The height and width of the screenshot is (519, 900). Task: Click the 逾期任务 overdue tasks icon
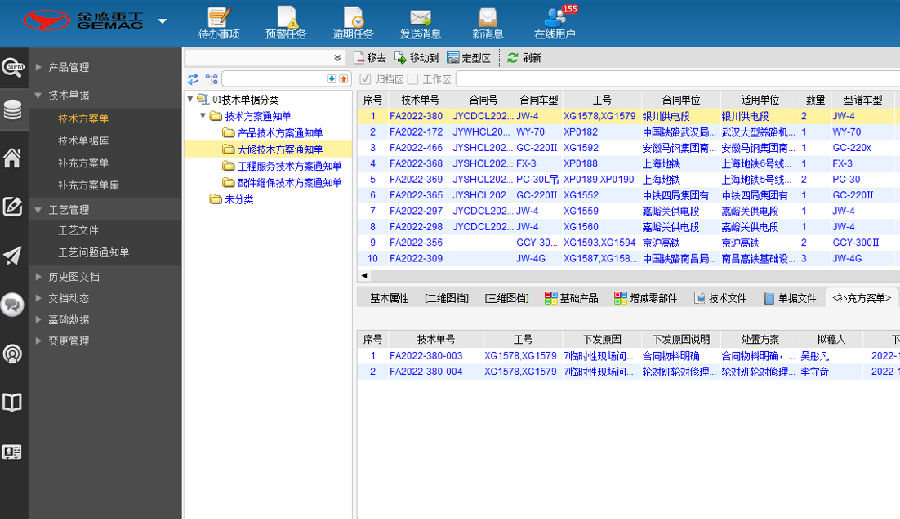coord(353,22)
